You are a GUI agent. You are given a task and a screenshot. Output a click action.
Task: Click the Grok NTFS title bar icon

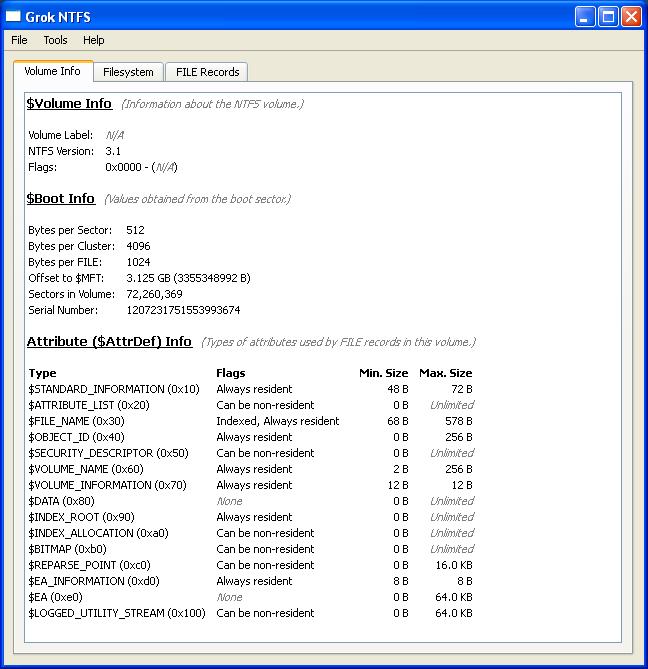[14, 16]
